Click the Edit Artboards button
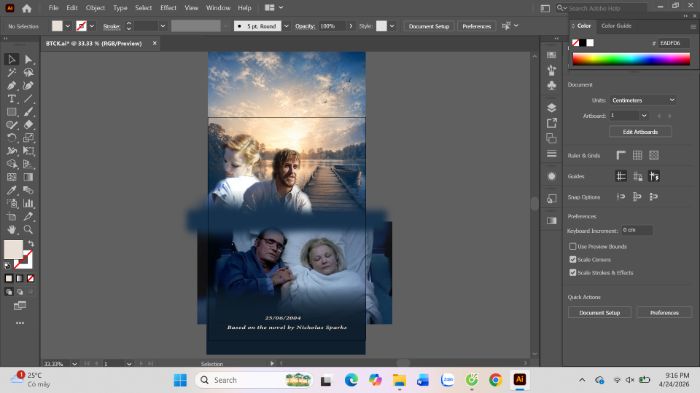This screenshot has width=700, height=393. [640, 132]
